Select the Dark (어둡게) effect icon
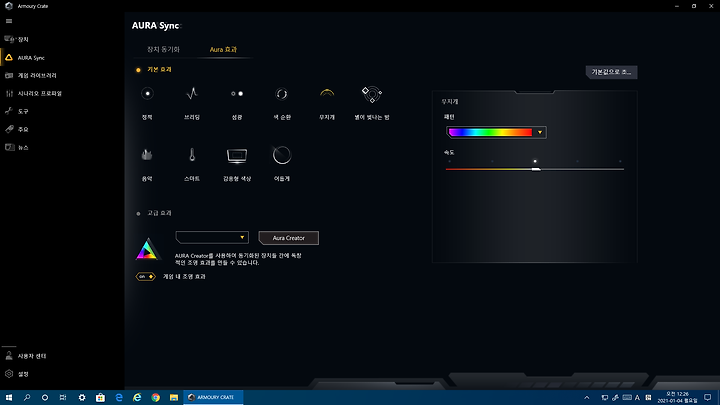This screenshot has width=720, height=405. pos(281,155)
